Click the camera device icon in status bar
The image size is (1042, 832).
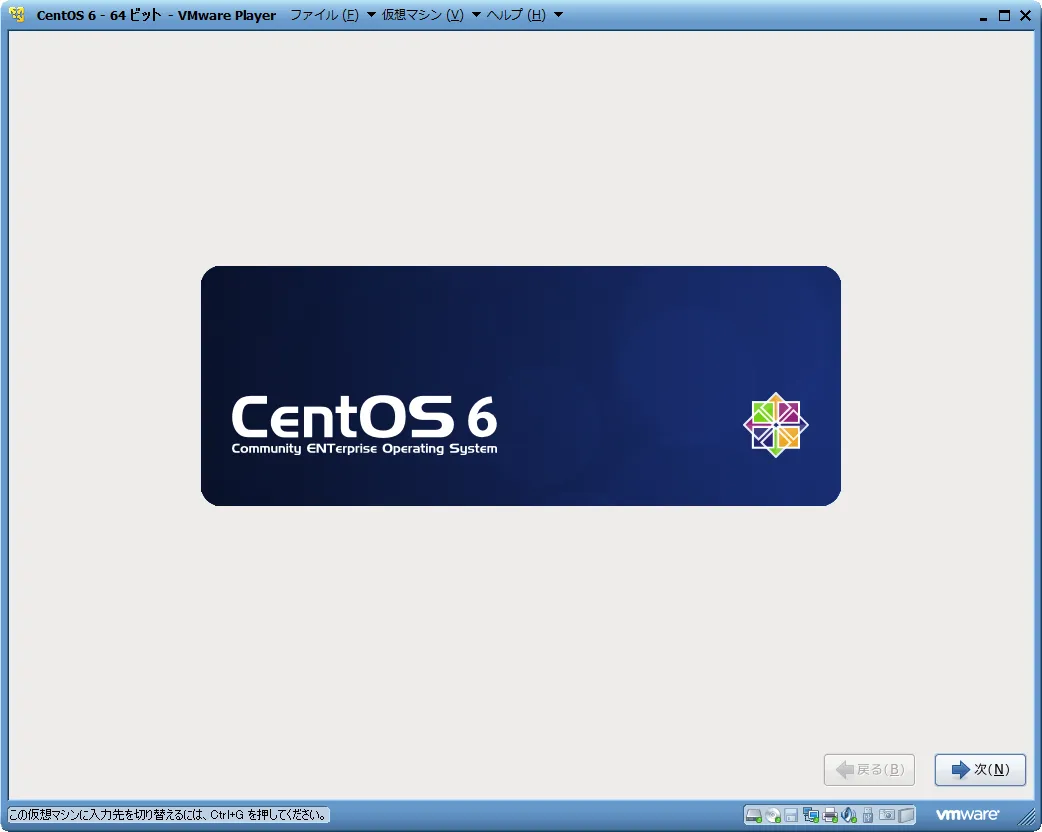pyautogui.click(x=886, y=815)
